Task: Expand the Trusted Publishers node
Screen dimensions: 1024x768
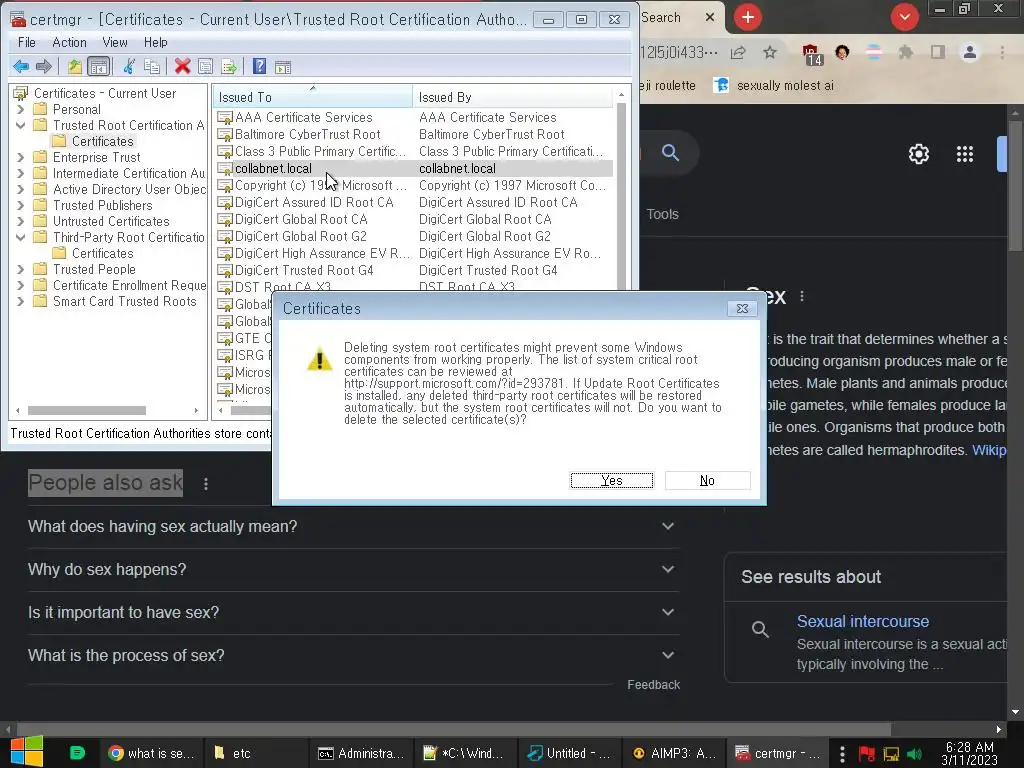Action: [x=20, y=205]
